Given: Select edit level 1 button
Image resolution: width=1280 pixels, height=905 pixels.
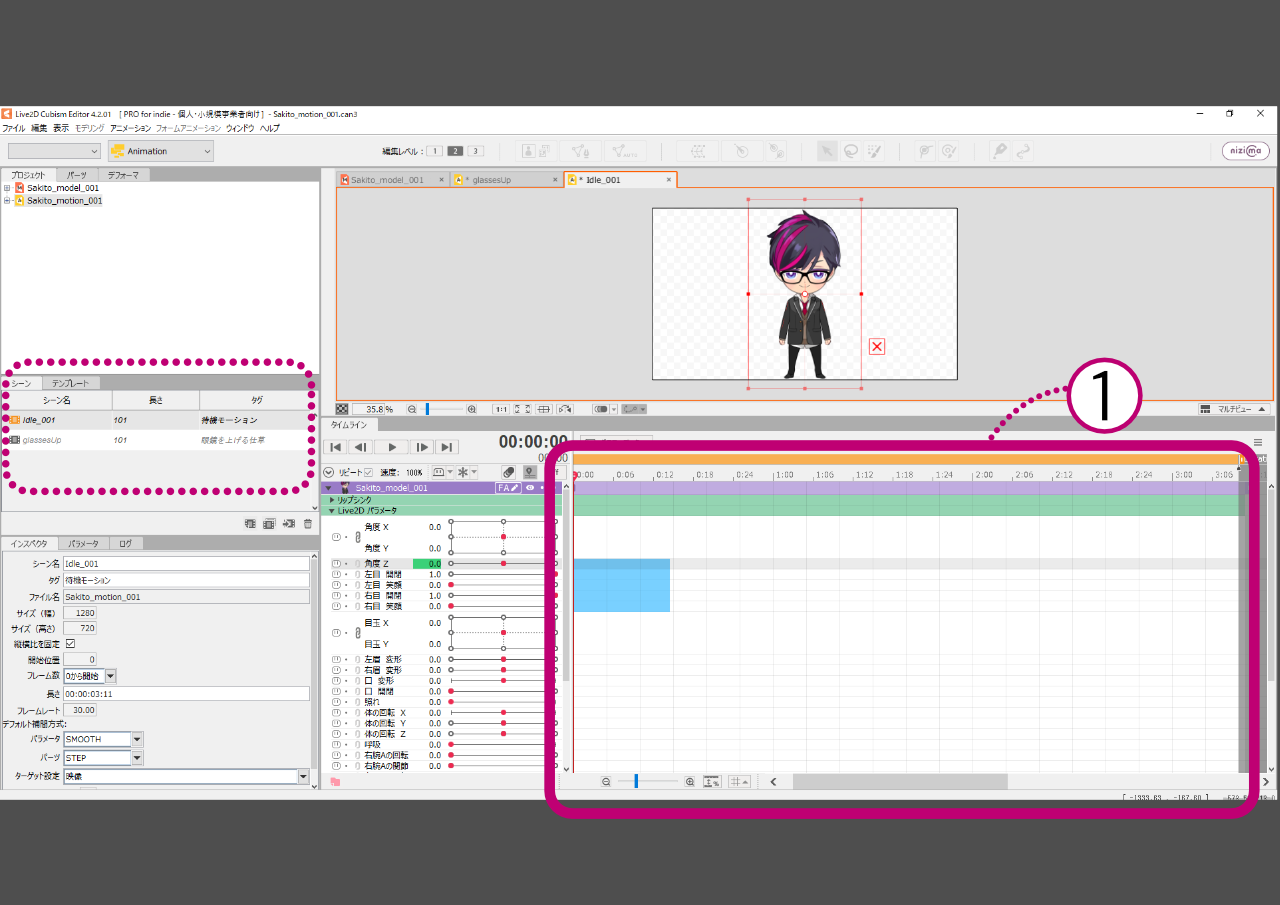Looking at the screenshot, I should pyautogui.click(x=434, y=151).
